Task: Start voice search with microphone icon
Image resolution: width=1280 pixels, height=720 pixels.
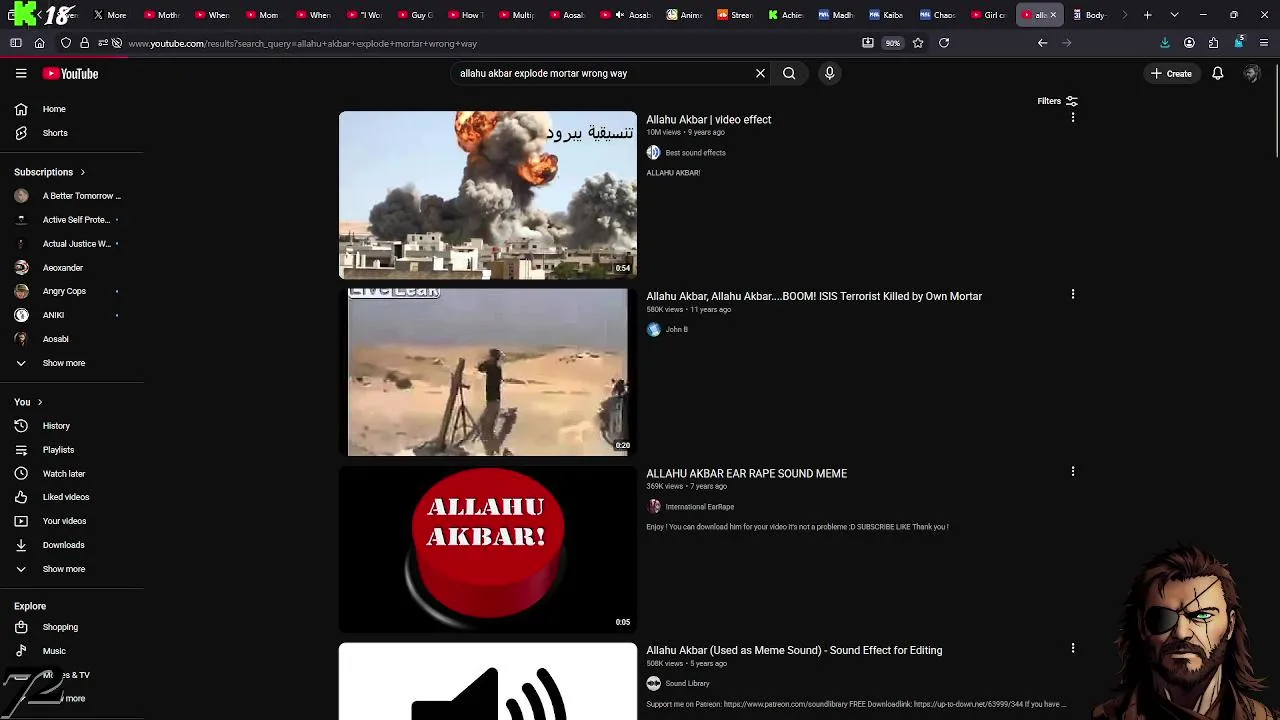Action: pyautogui.click(x=829, y=73)
